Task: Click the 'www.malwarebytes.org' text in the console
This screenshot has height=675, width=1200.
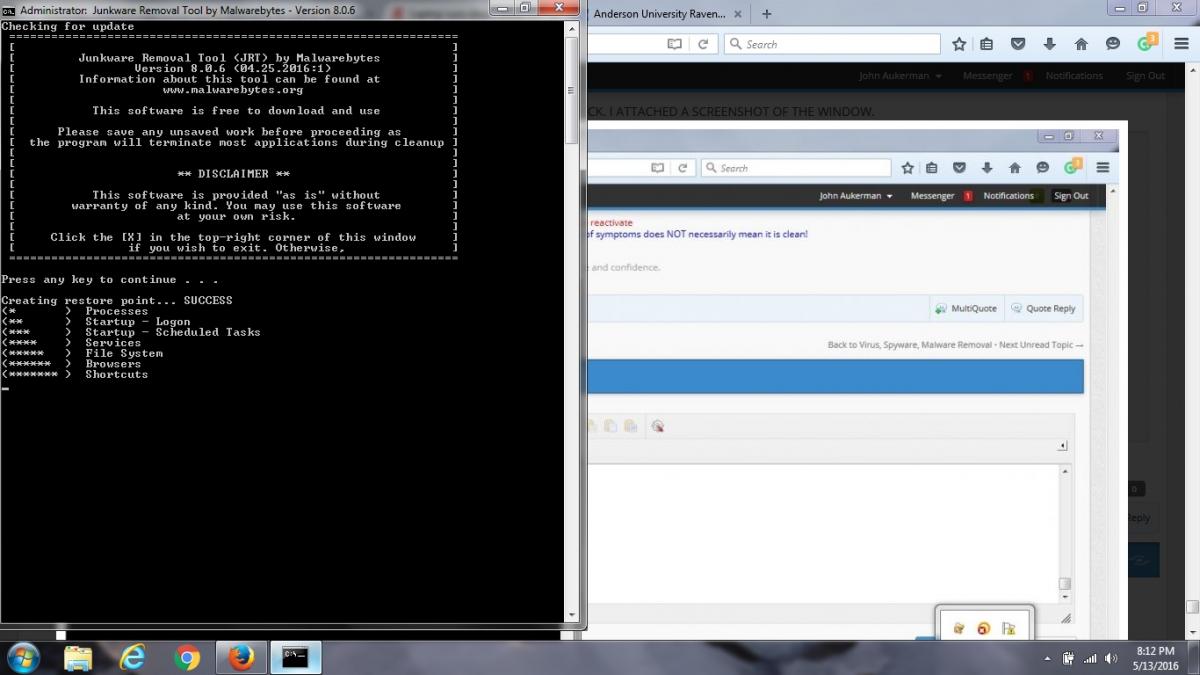Action: (233, 90)
